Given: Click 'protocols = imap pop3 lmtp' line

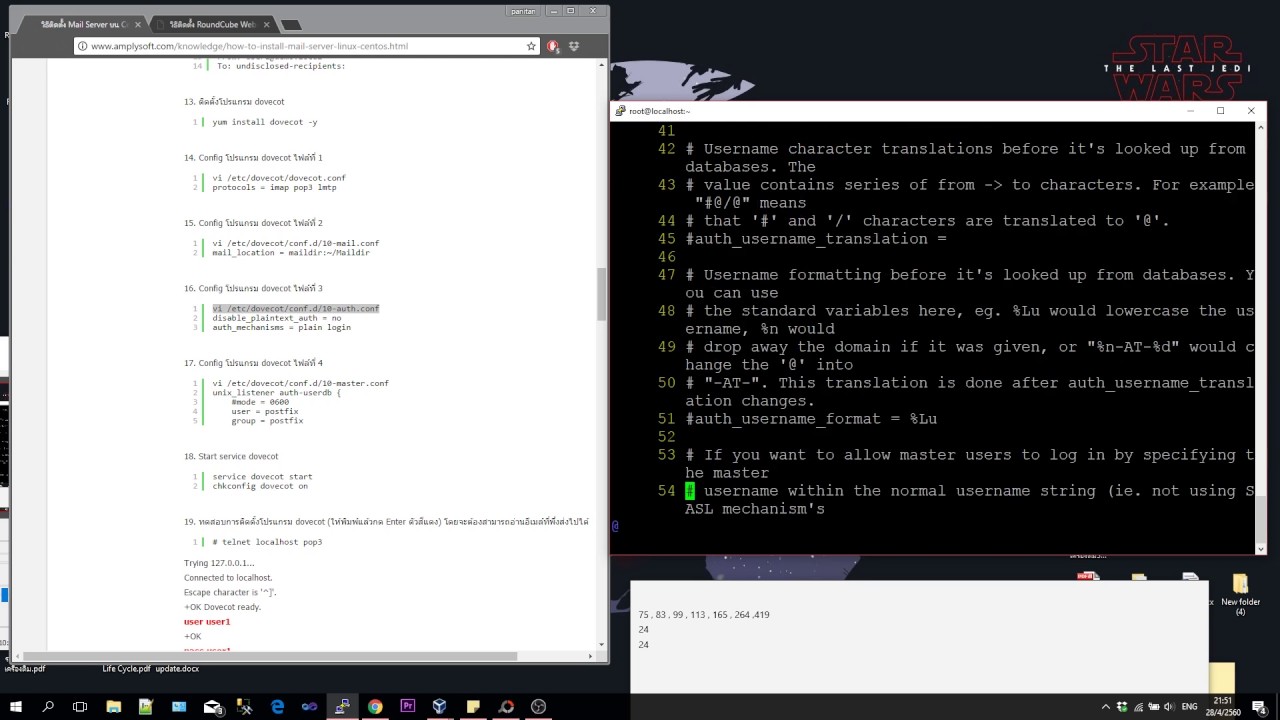Looking at the screenshot, I should (x=274, y=187).
